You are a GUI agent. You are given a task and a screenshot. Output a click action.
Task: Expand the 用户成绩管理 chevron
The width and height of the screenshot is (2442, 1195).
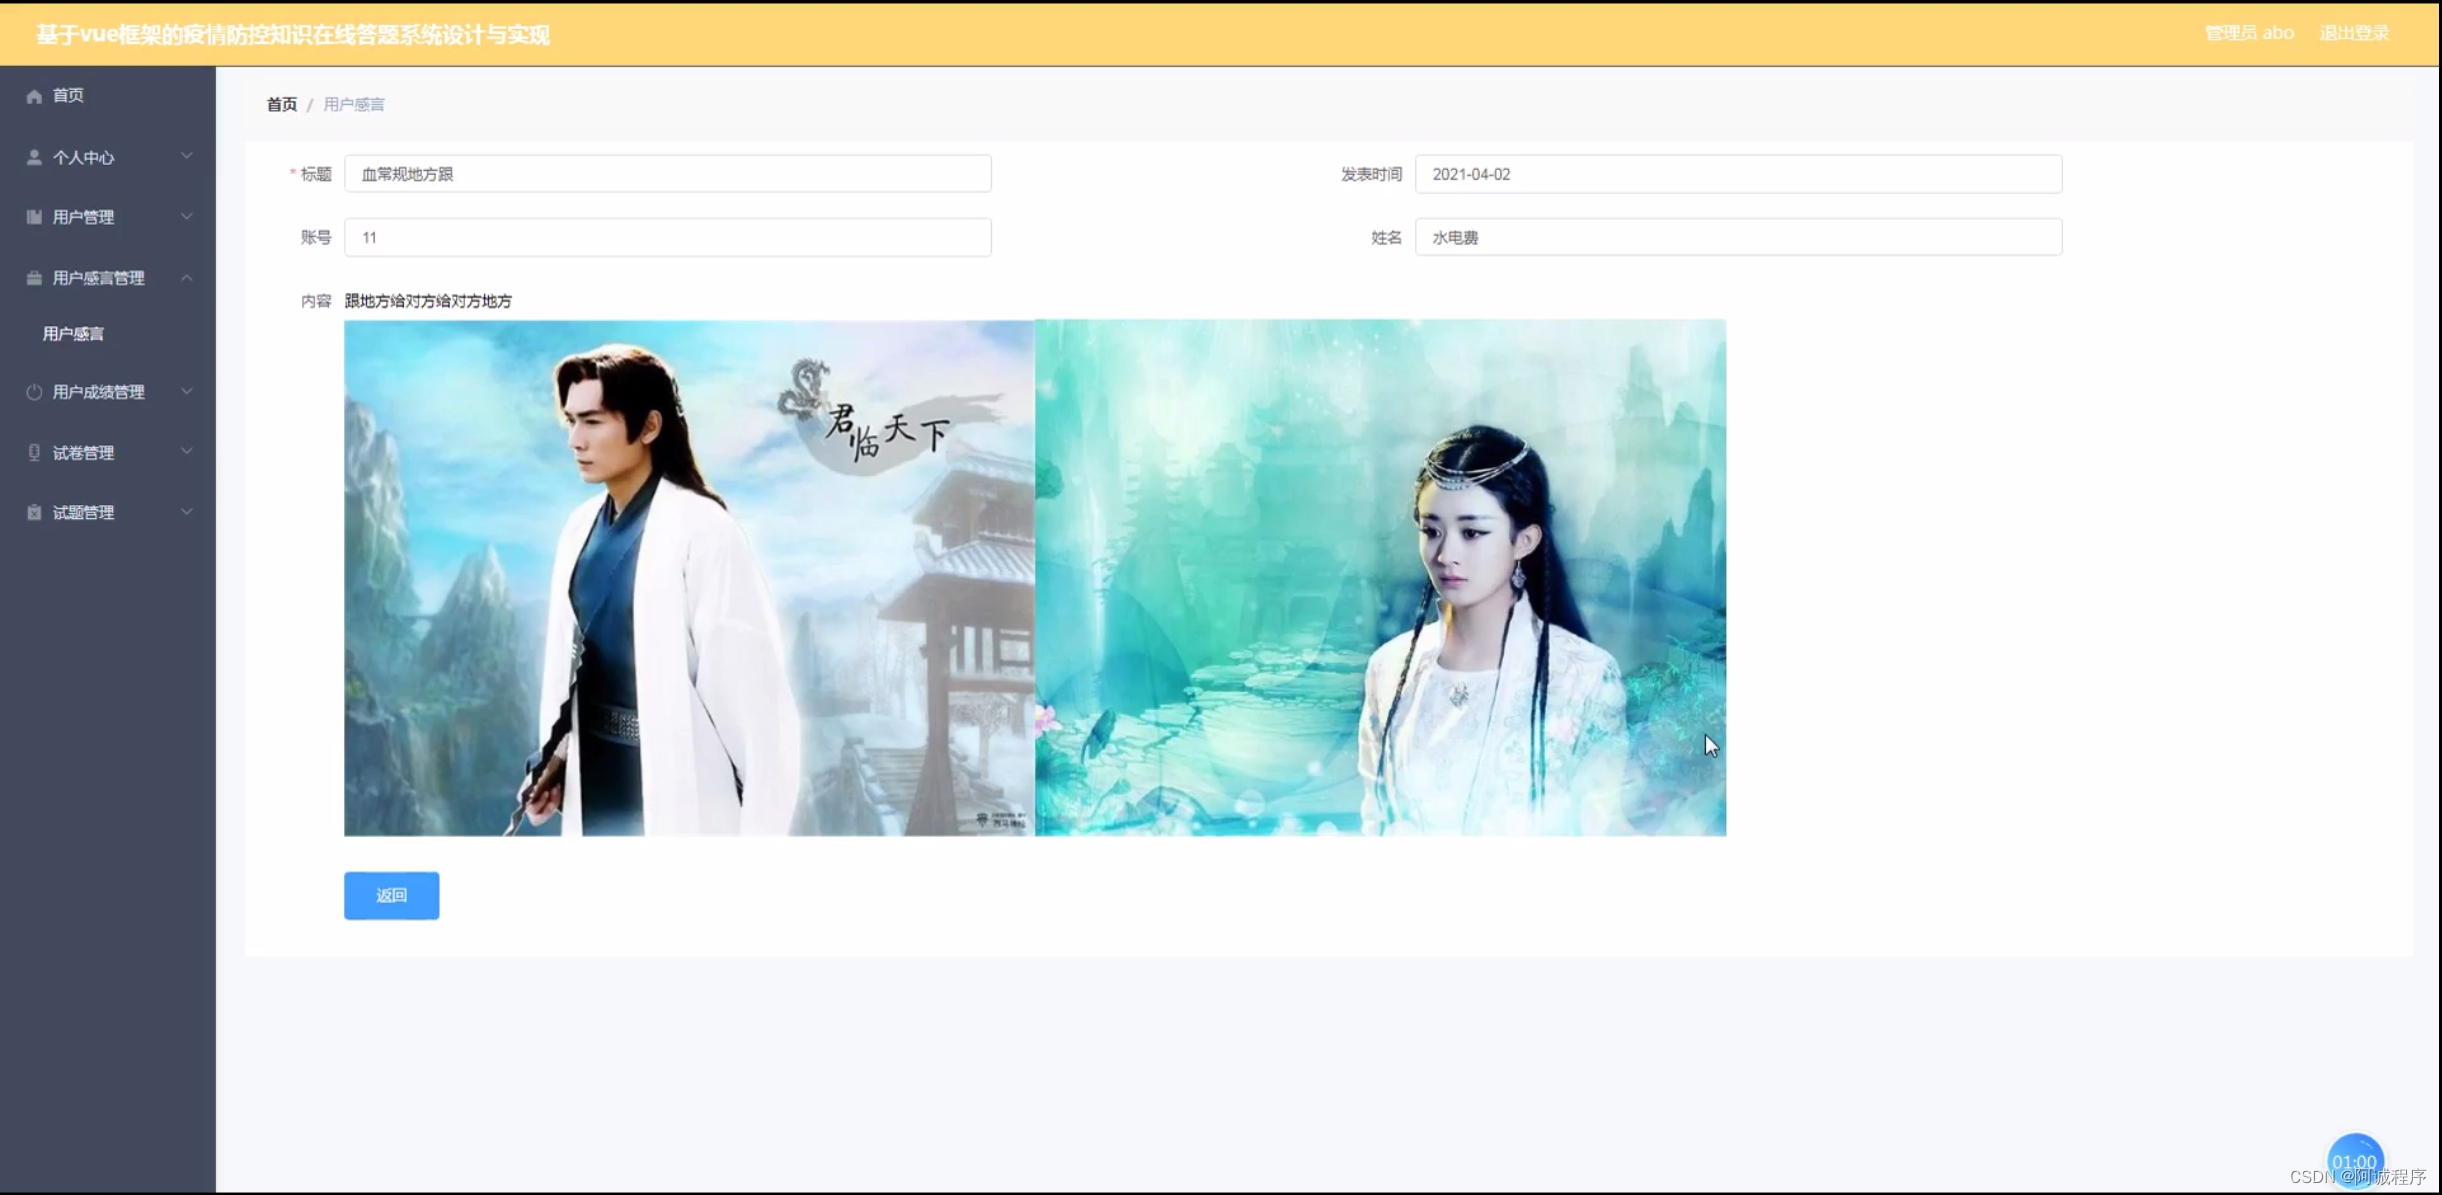[187, 391]
